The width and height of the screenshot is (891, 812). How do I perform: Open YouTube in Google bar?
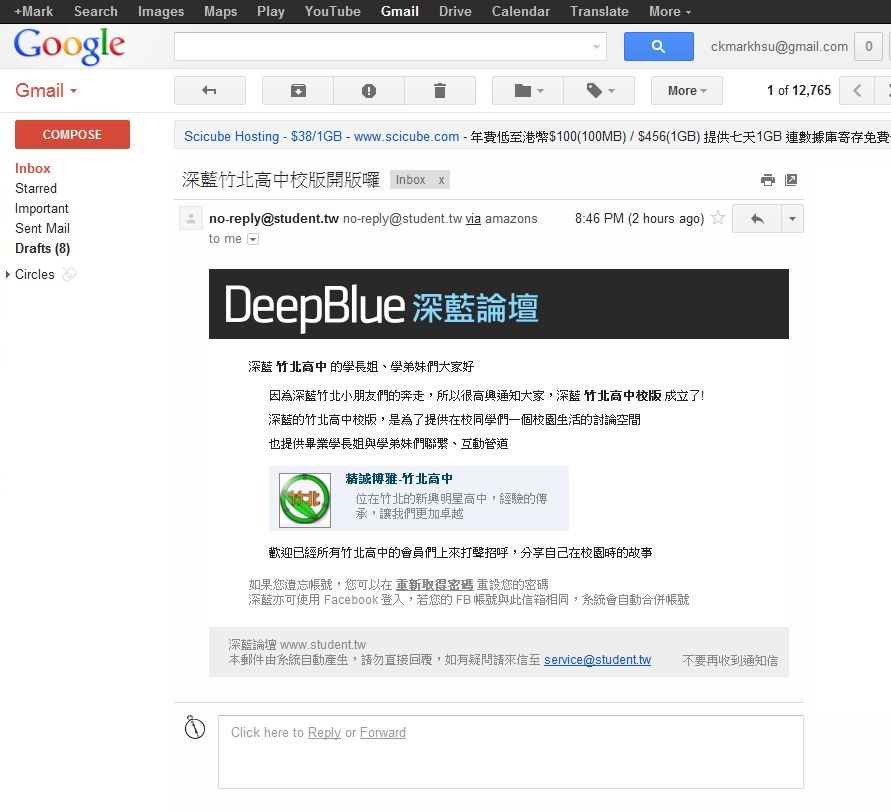tap(332, 11)
